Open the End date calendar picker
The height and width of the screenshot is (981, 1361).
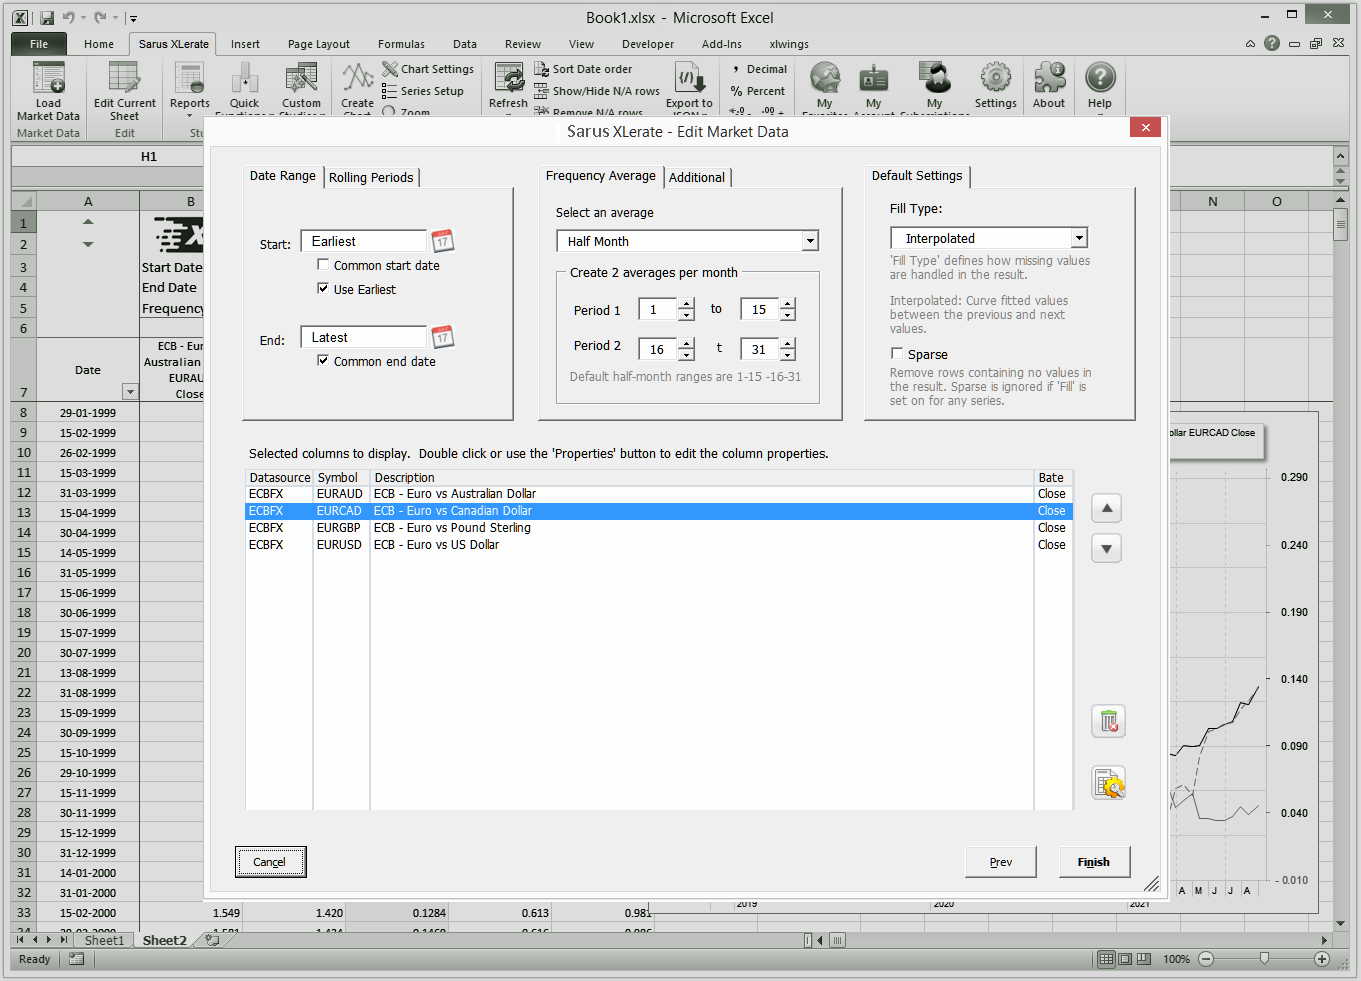[x=443, y=337]
